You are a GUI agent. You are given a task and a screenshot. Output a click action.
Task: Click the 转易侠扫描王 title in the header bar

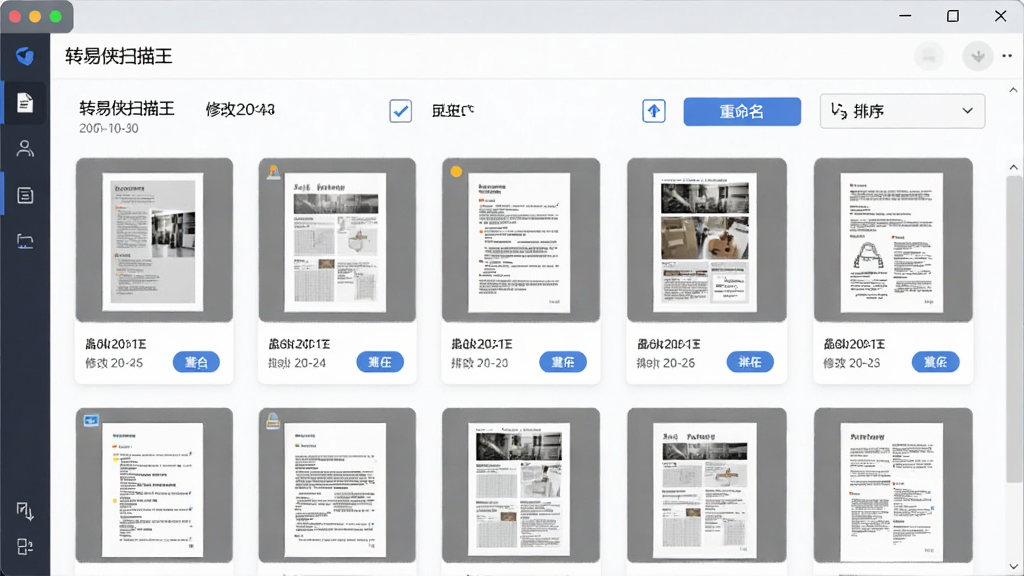118,56
